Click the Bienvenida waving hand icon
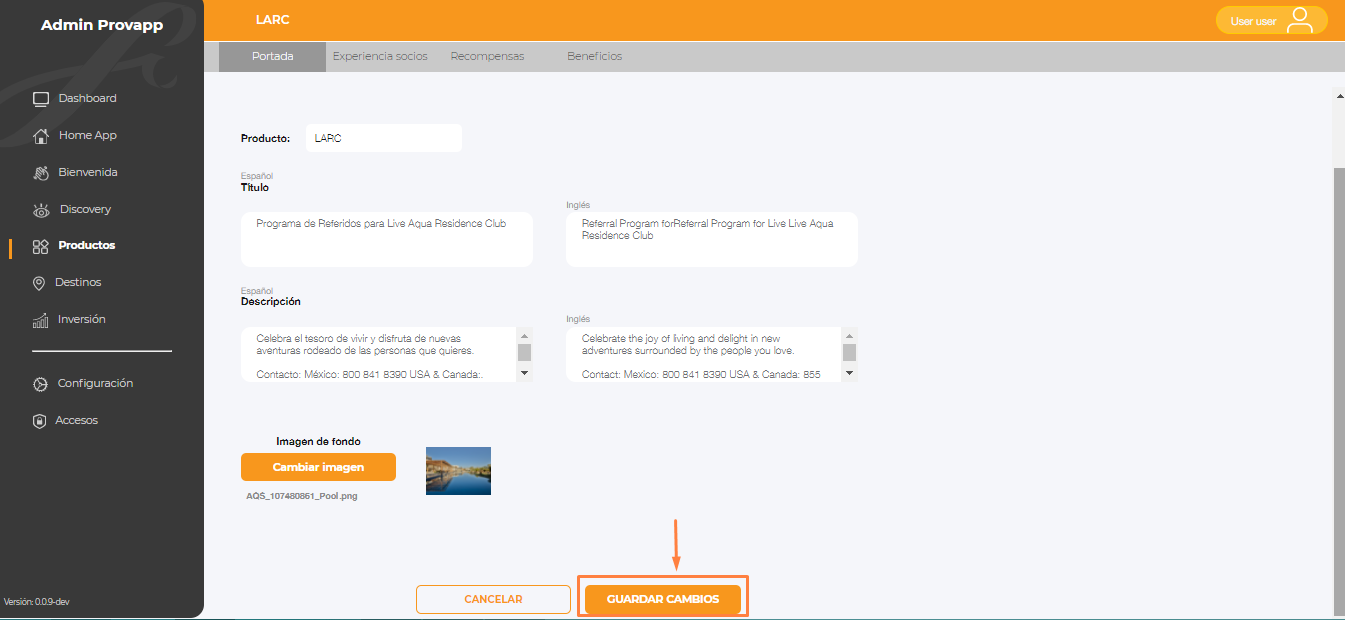Image resolution: width=1345 pixels, height=620 pixels. 41,173
